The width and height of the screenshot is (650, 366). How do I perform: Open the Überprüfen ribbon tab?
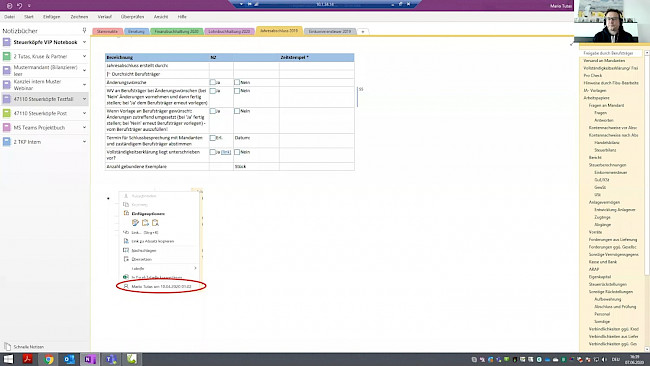(132, 17)
